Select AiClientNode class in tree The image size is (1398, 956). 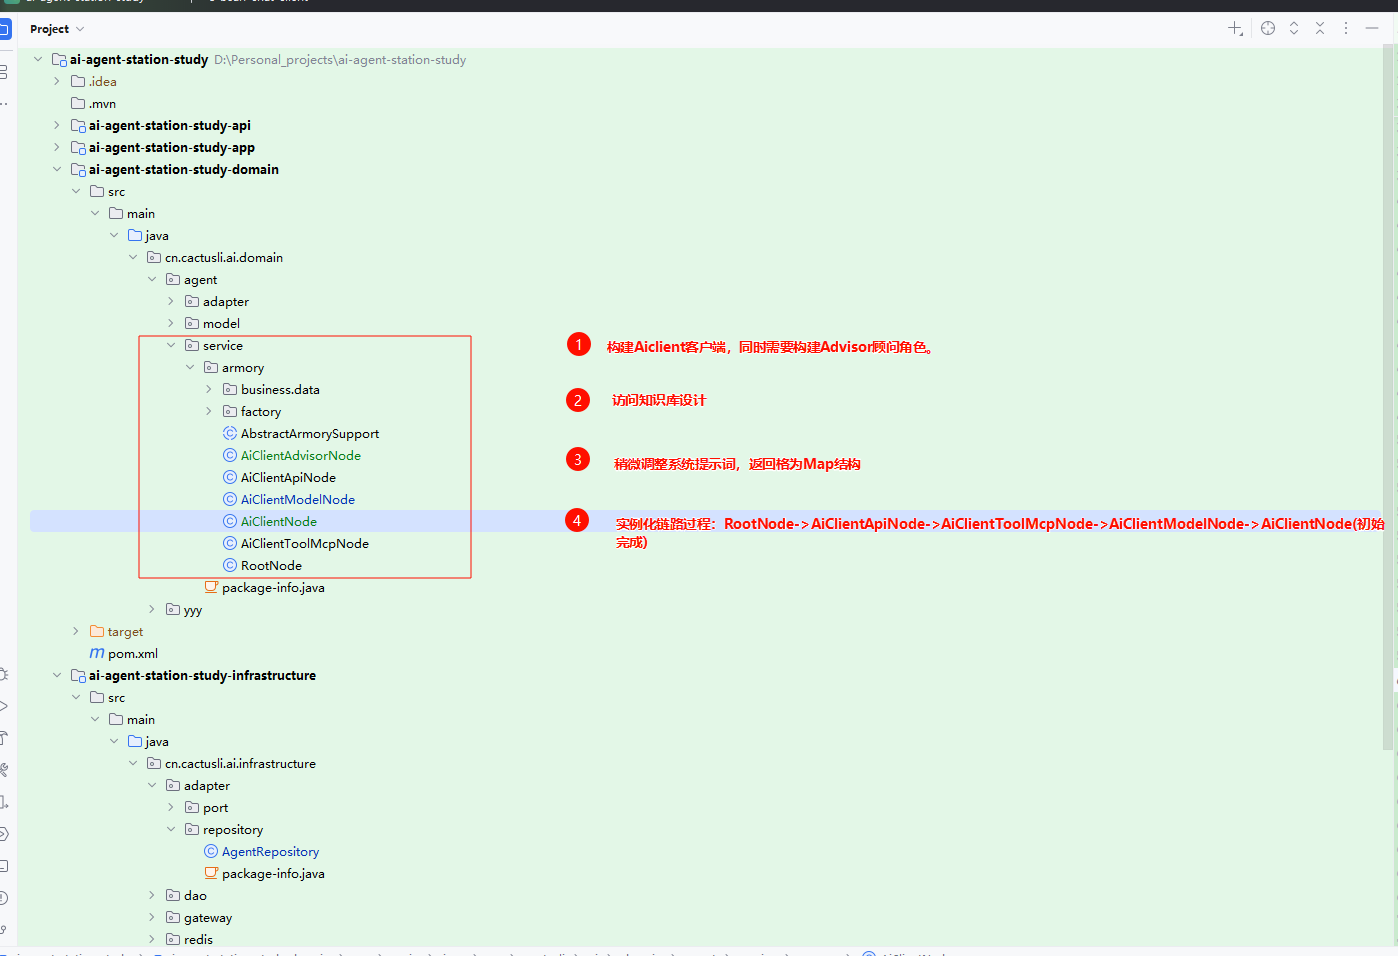(x=278, y=522)
